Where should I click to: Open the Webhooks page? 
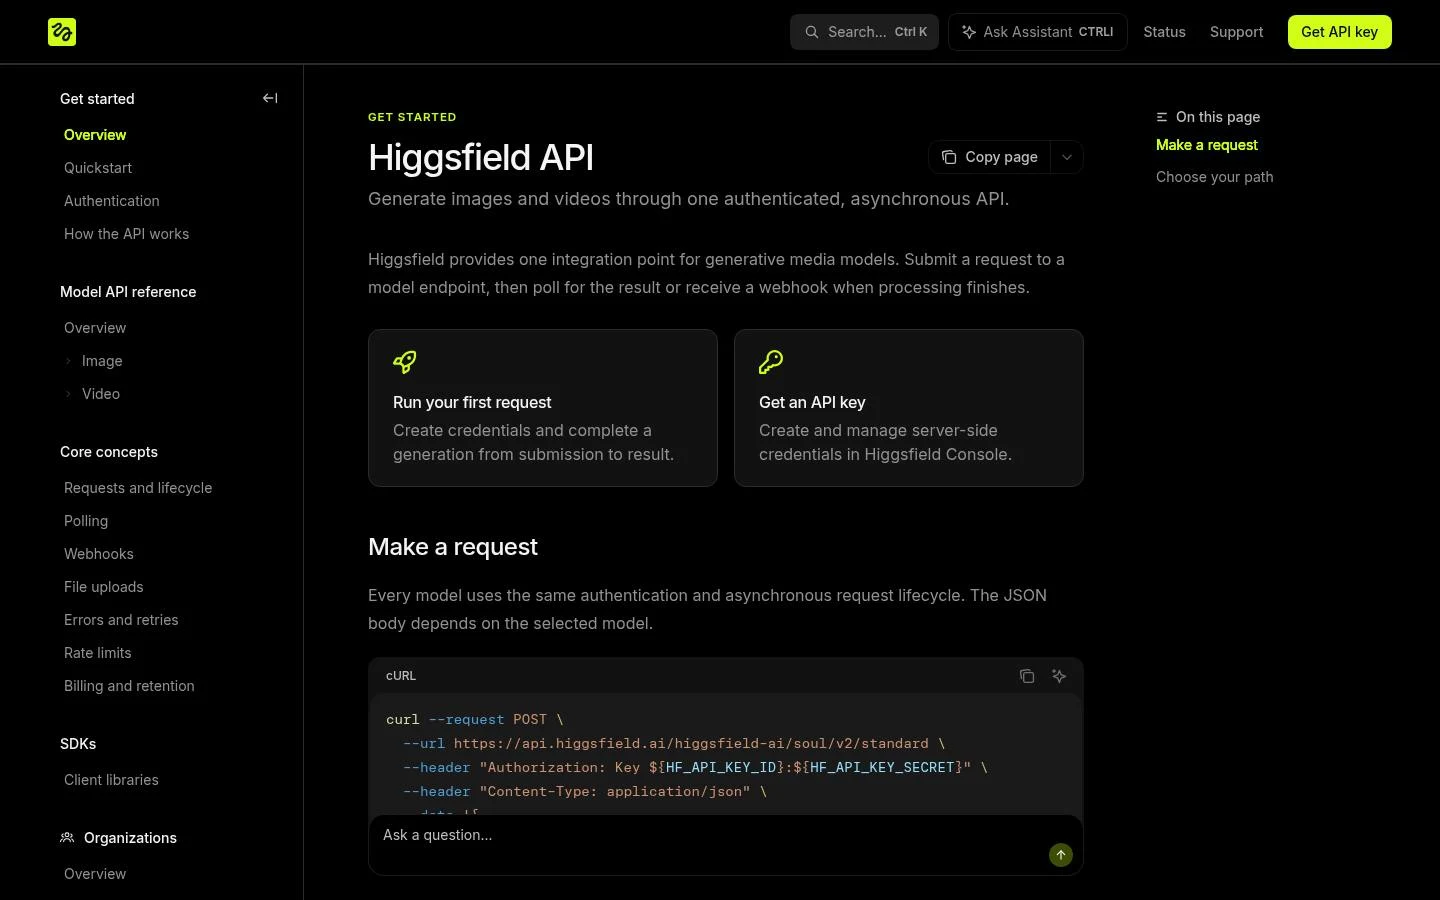coord(99,554)
